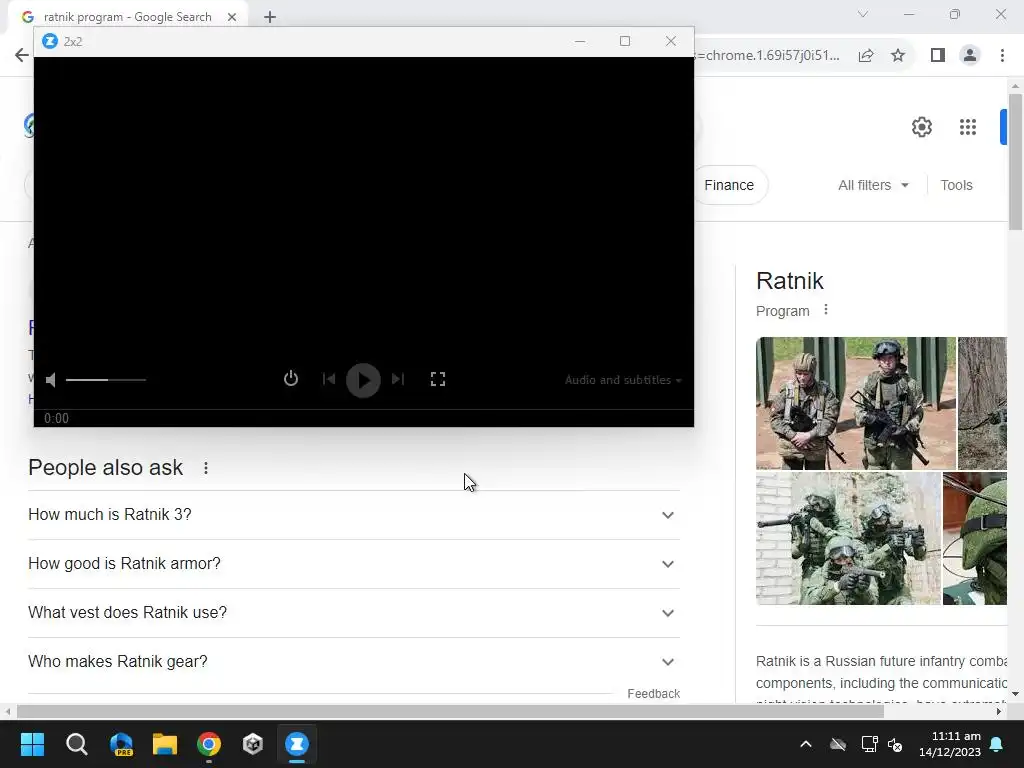Image resolution: width=1024 pixels, height=768 pixels.
Task: Start playback with the play button
Action: tap(363, 380)
